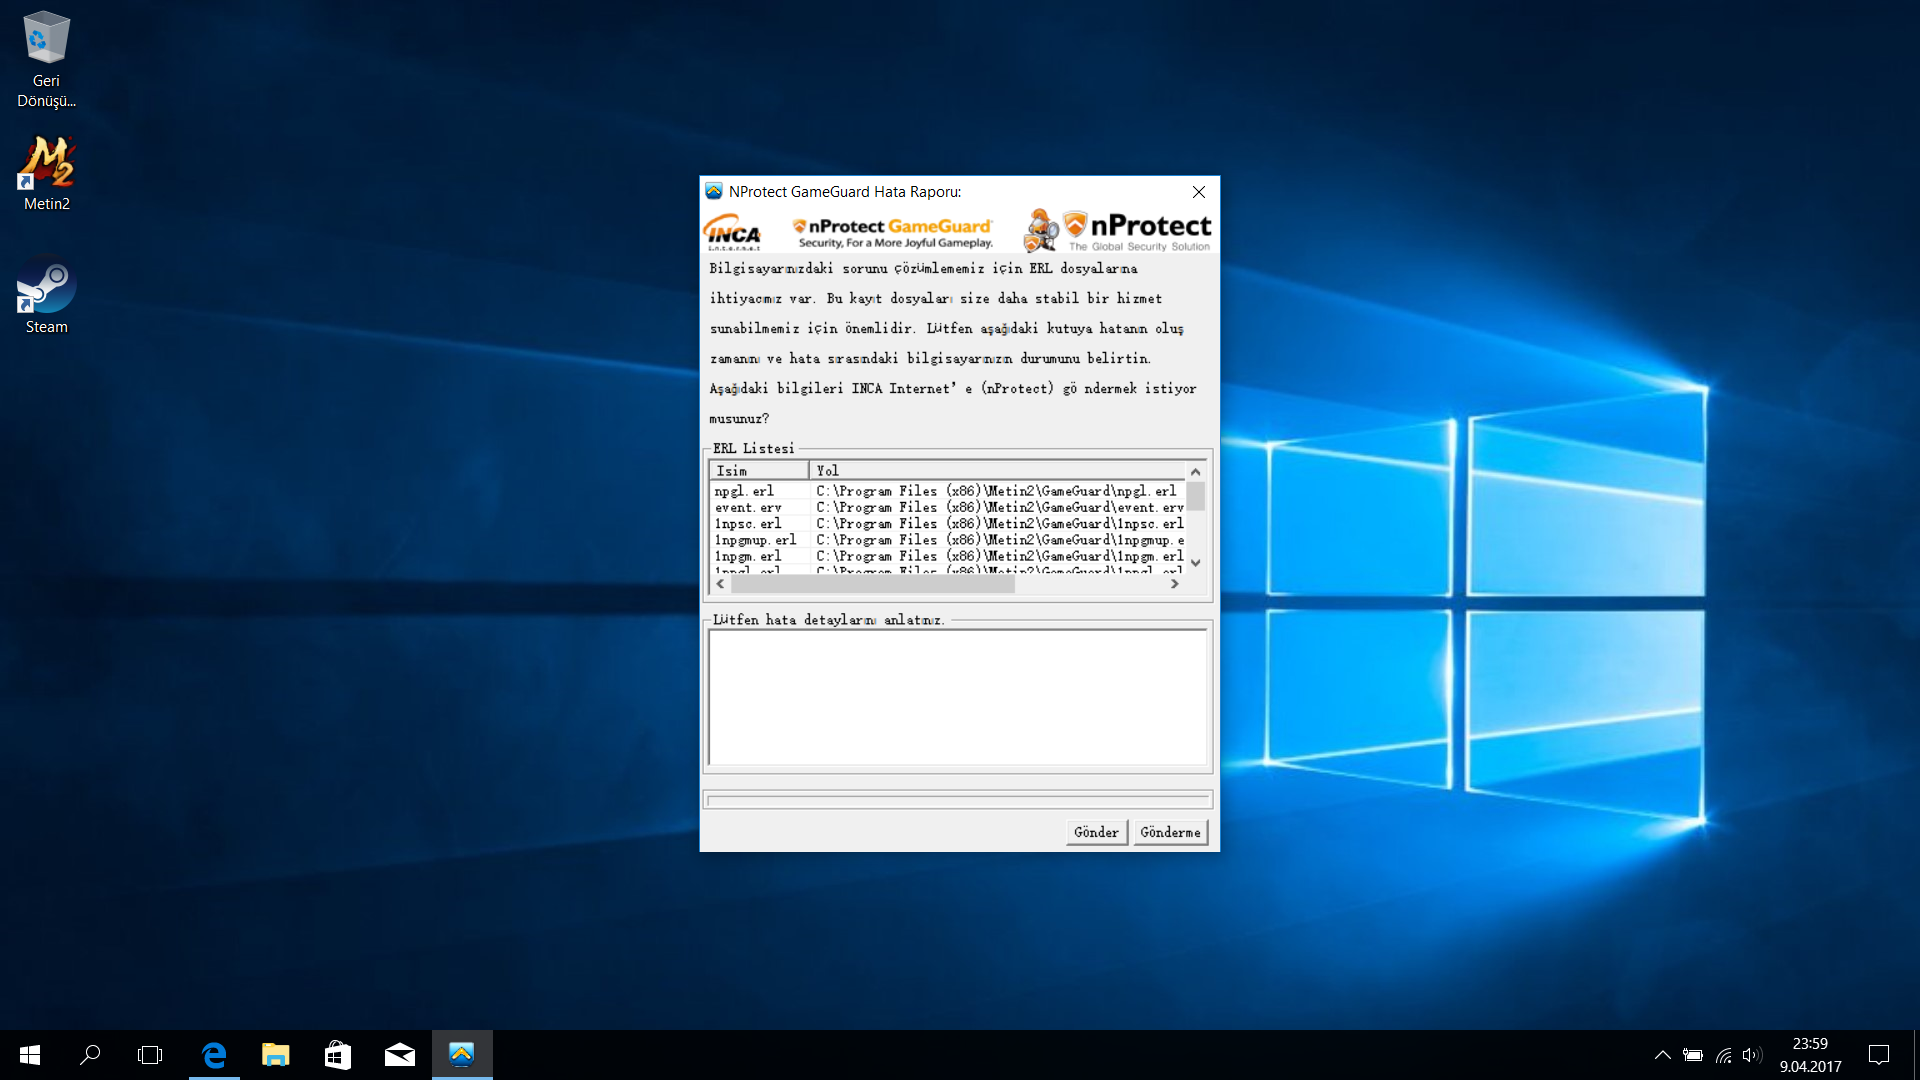Click the battery status tray icon
The image size is (1920, 1080).
(x=1692, y=1055)
